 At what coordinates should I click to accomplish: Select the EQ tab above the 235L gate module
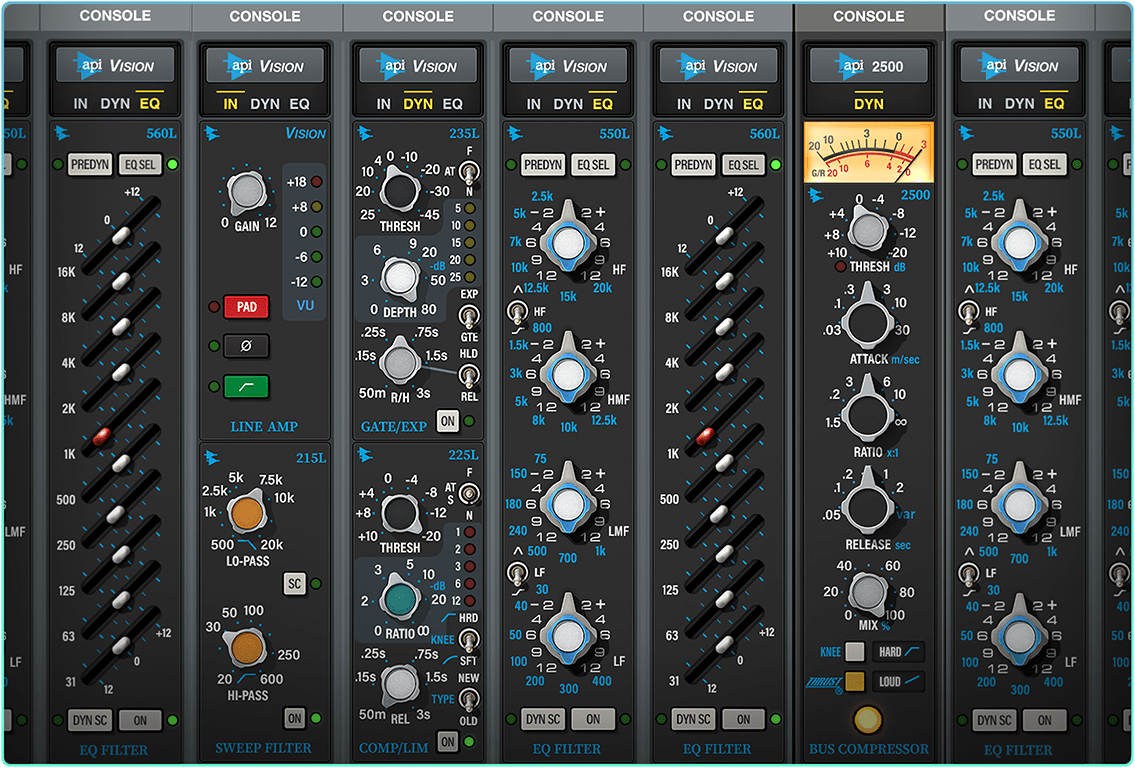click(x=452, y=104)
